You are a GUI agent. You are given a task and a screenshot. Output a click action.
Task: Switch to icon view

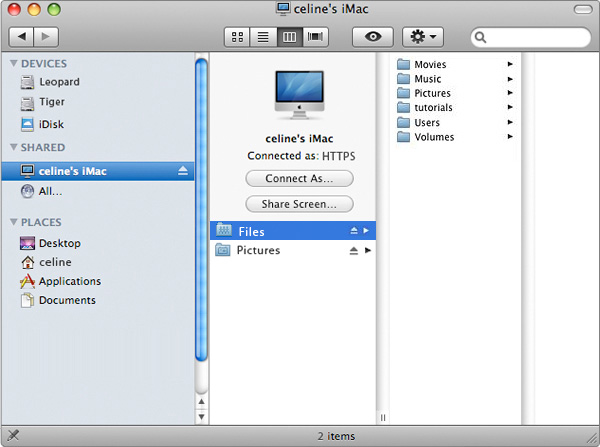237,37
